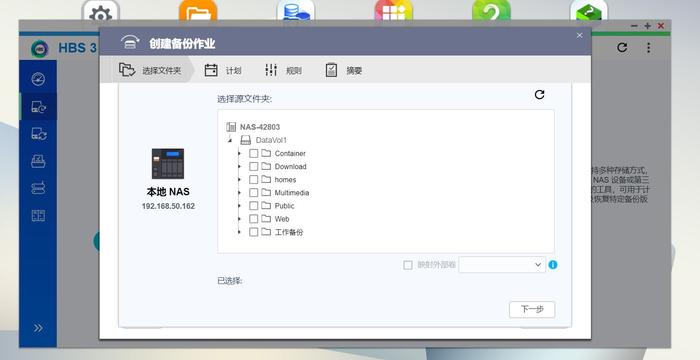This screenshot has width=700, height=360.
Task: Open the storage database desktop icon
Action: point(296,11)
